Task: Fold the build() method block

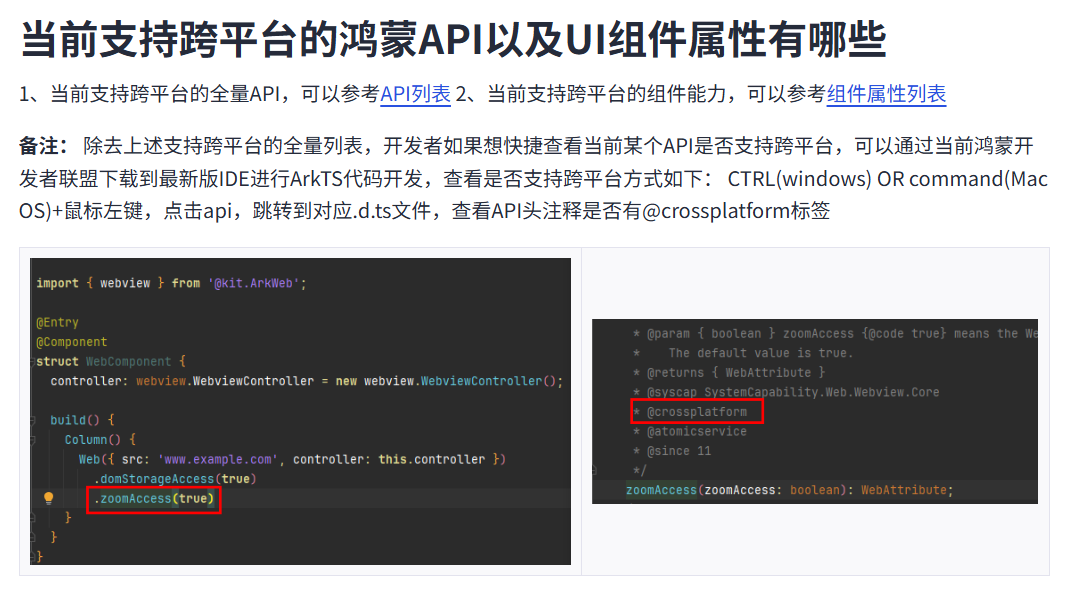Action: (33, 420)
